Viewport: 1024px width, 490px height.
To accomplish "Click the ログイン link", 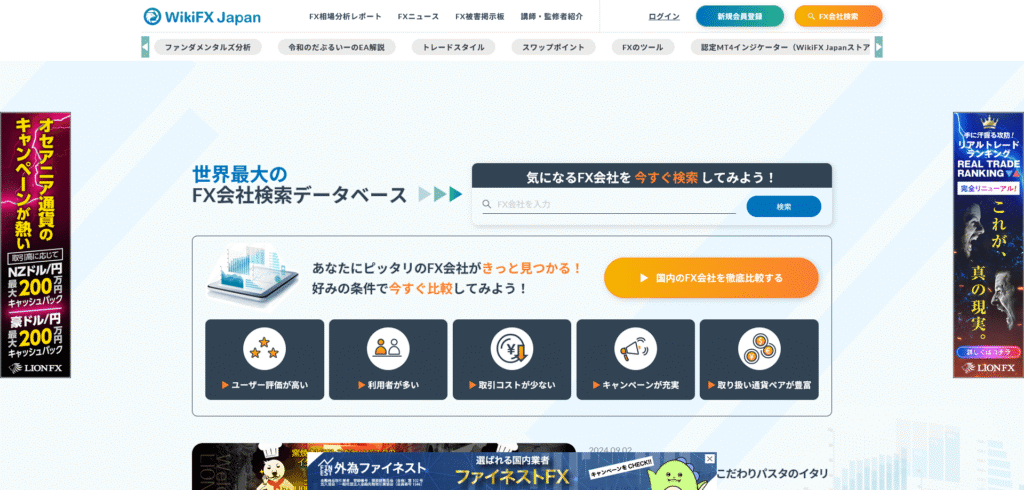I will pyautogui.click(x=664, y=16).
